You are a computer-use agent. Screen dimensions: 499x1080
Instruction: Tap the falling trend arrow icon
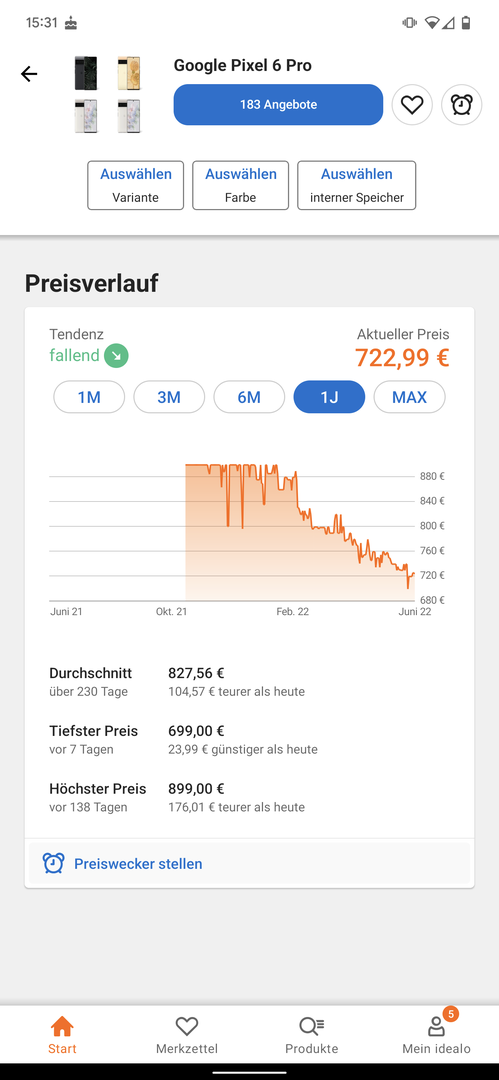pyautogui.click(x=116, y=356)
